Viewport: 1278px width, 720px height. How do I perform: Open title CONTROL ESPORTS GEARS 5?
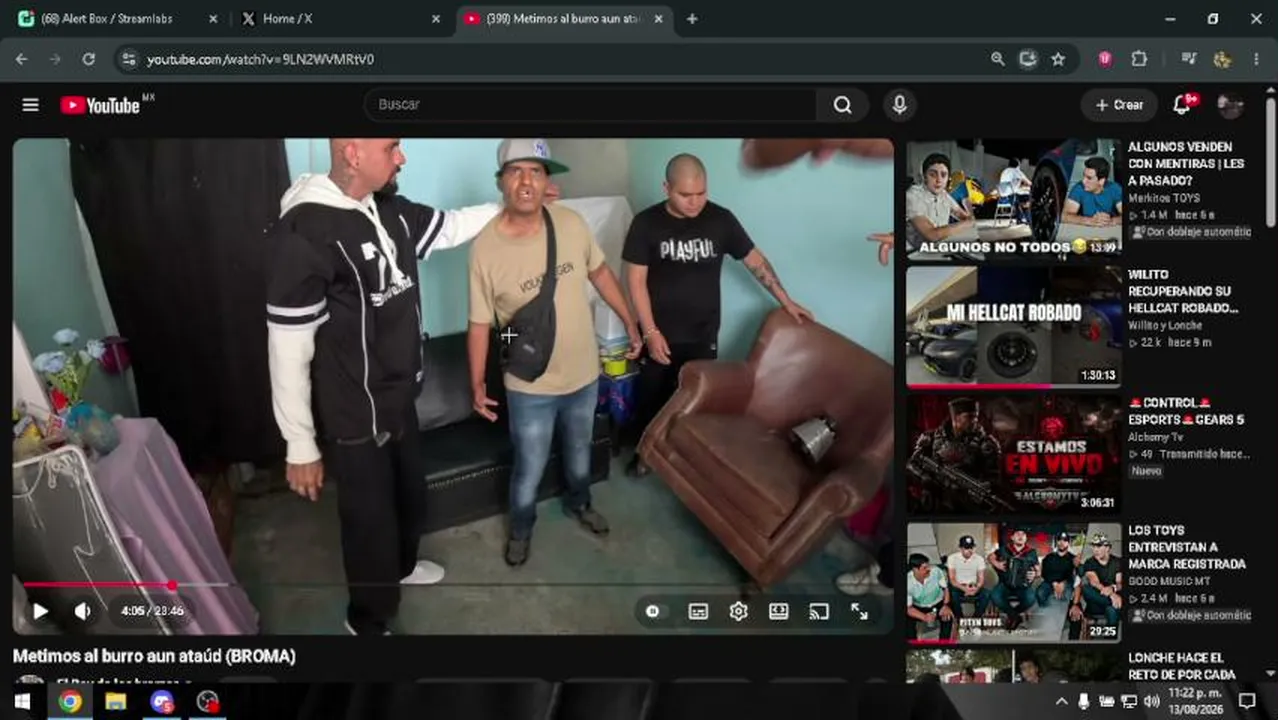(x=1186, y=411)
